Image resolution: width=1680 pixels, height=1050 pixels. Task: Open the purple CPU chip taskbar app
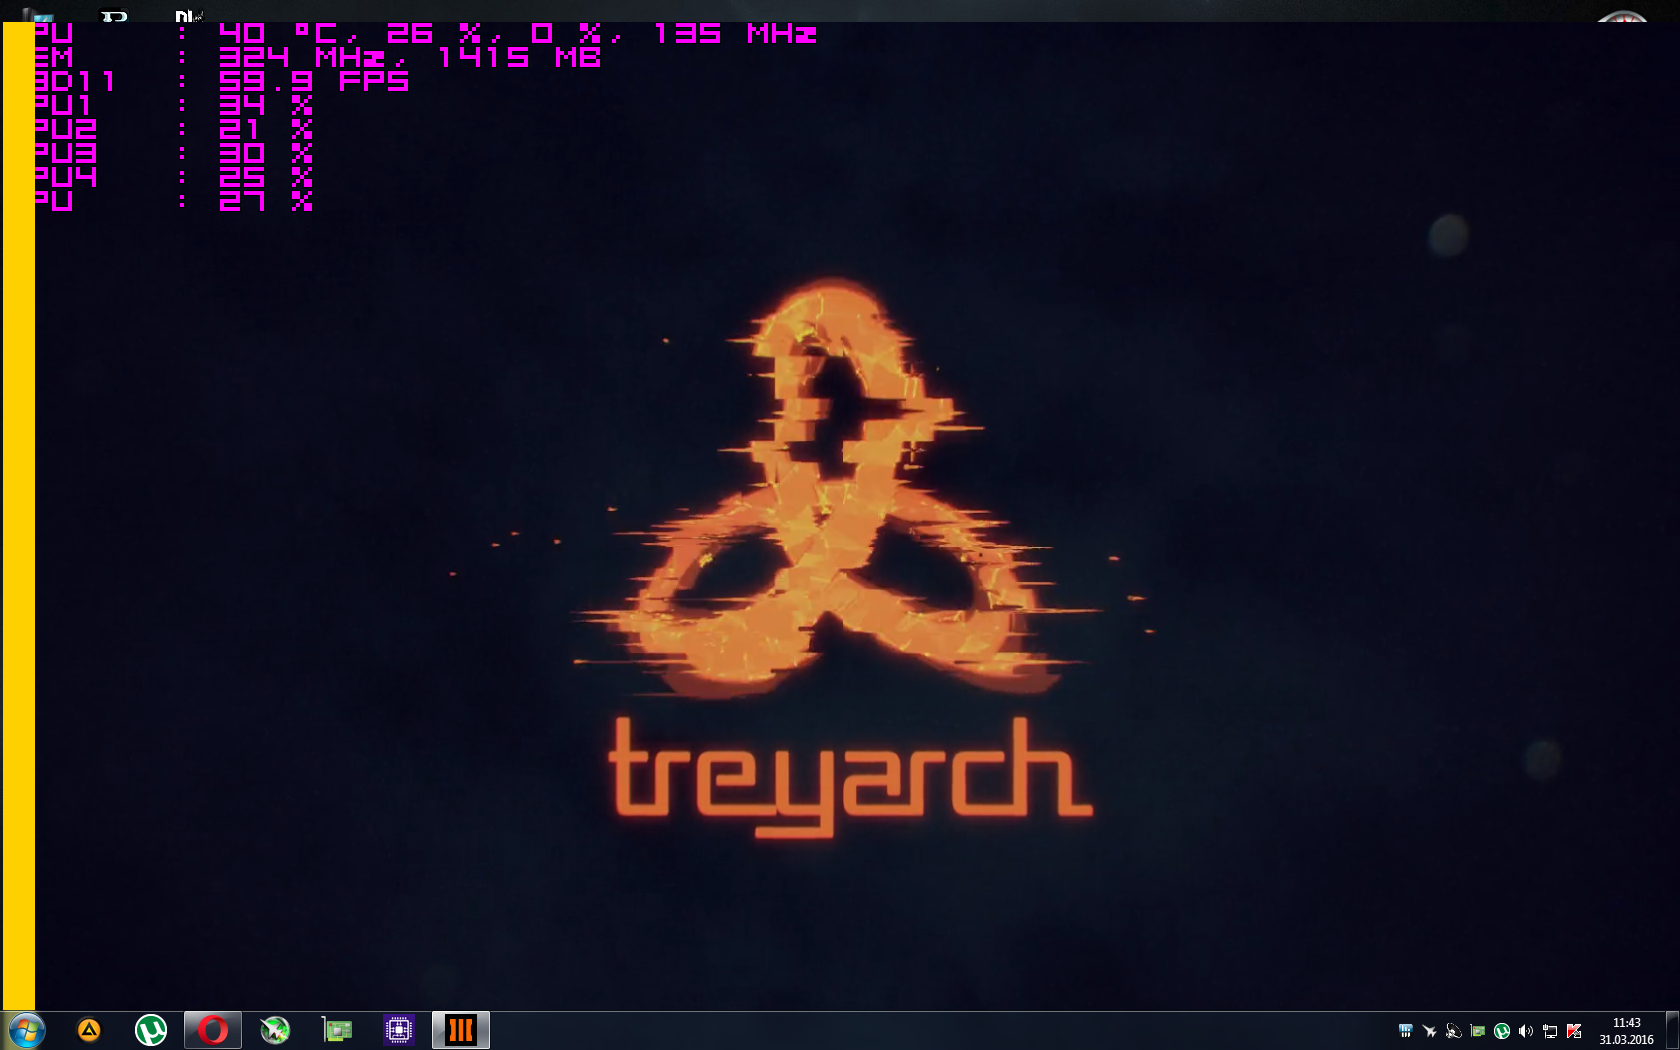point(399,1030)
